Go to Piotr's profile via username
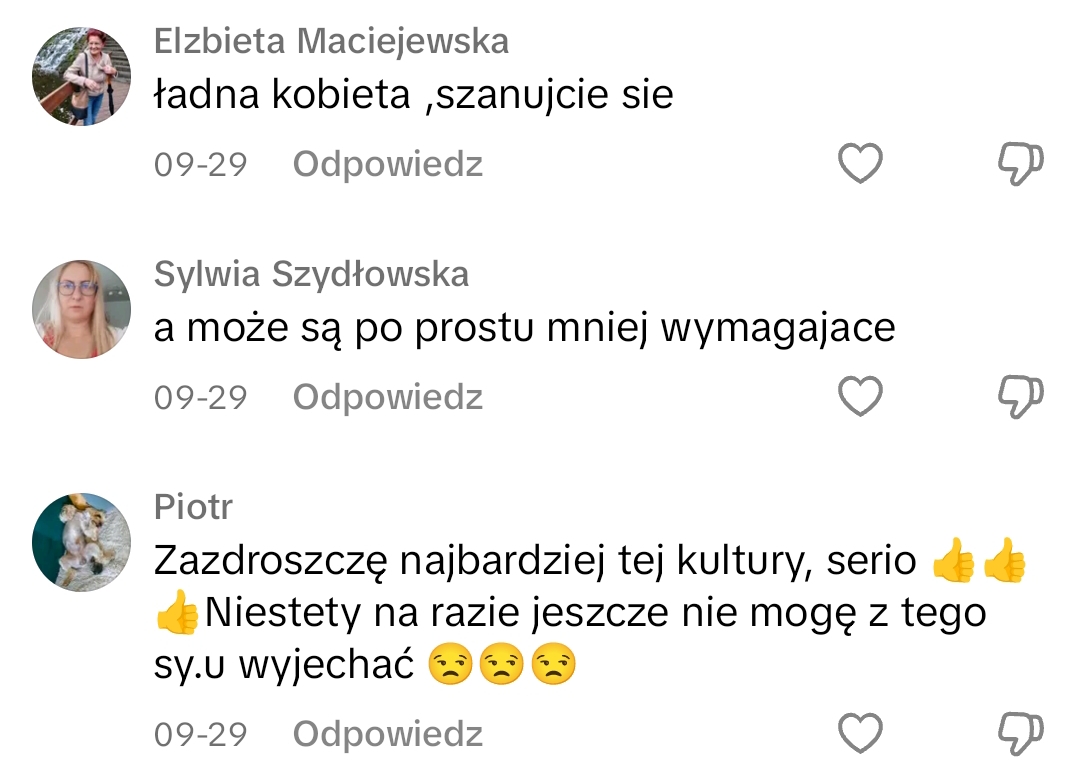 click(x=193, y=507)
